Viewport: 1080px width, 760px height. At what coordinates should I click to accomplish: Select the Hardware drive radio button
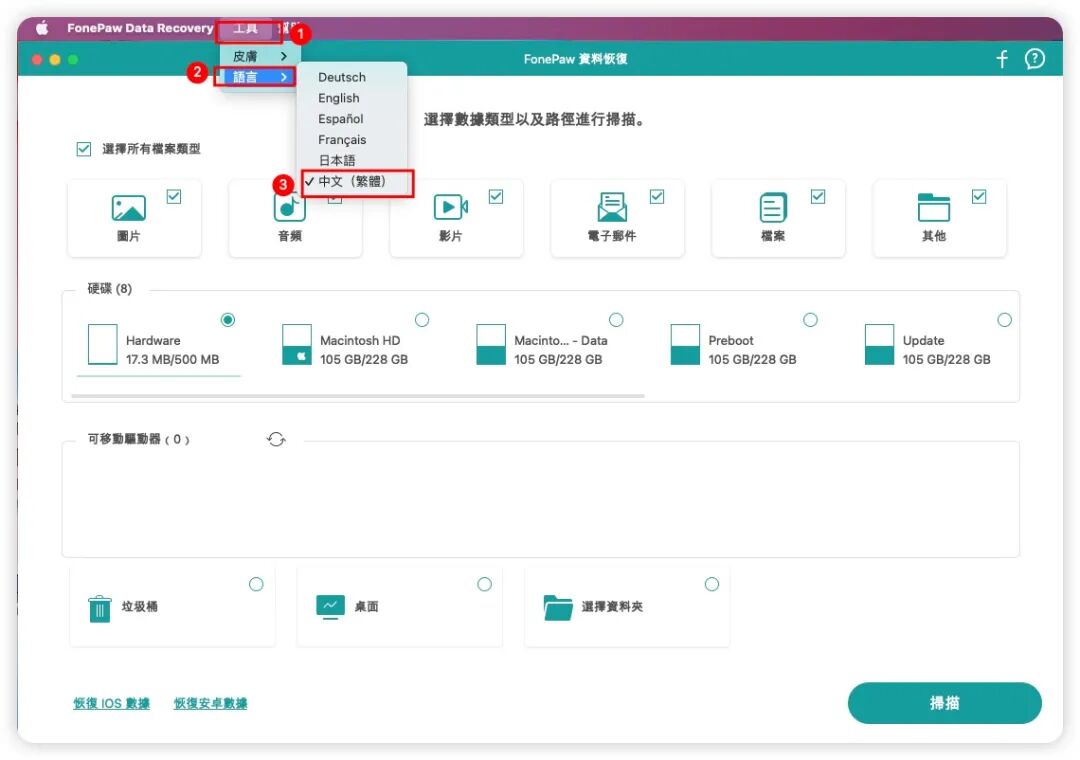click(228, 320)
